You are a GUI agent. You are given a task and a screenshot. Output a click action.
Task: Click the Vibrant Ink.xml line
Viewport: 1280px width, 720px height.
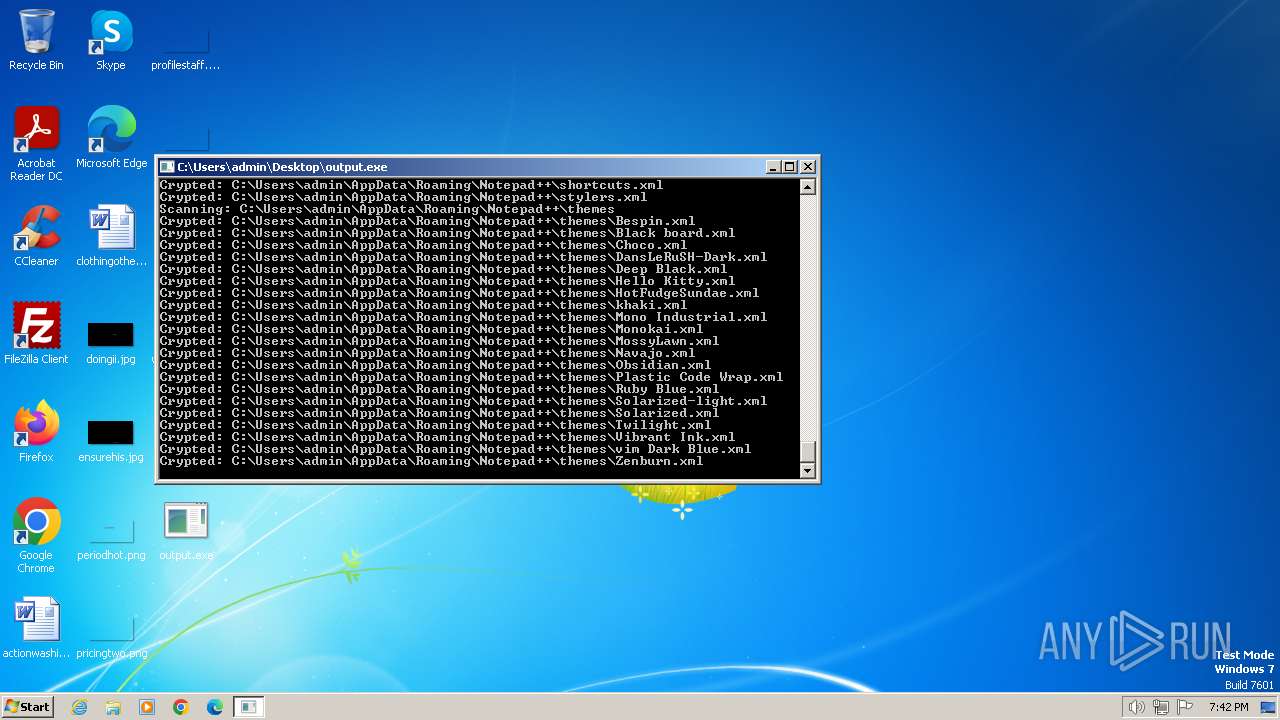click(x=447, y=437)
